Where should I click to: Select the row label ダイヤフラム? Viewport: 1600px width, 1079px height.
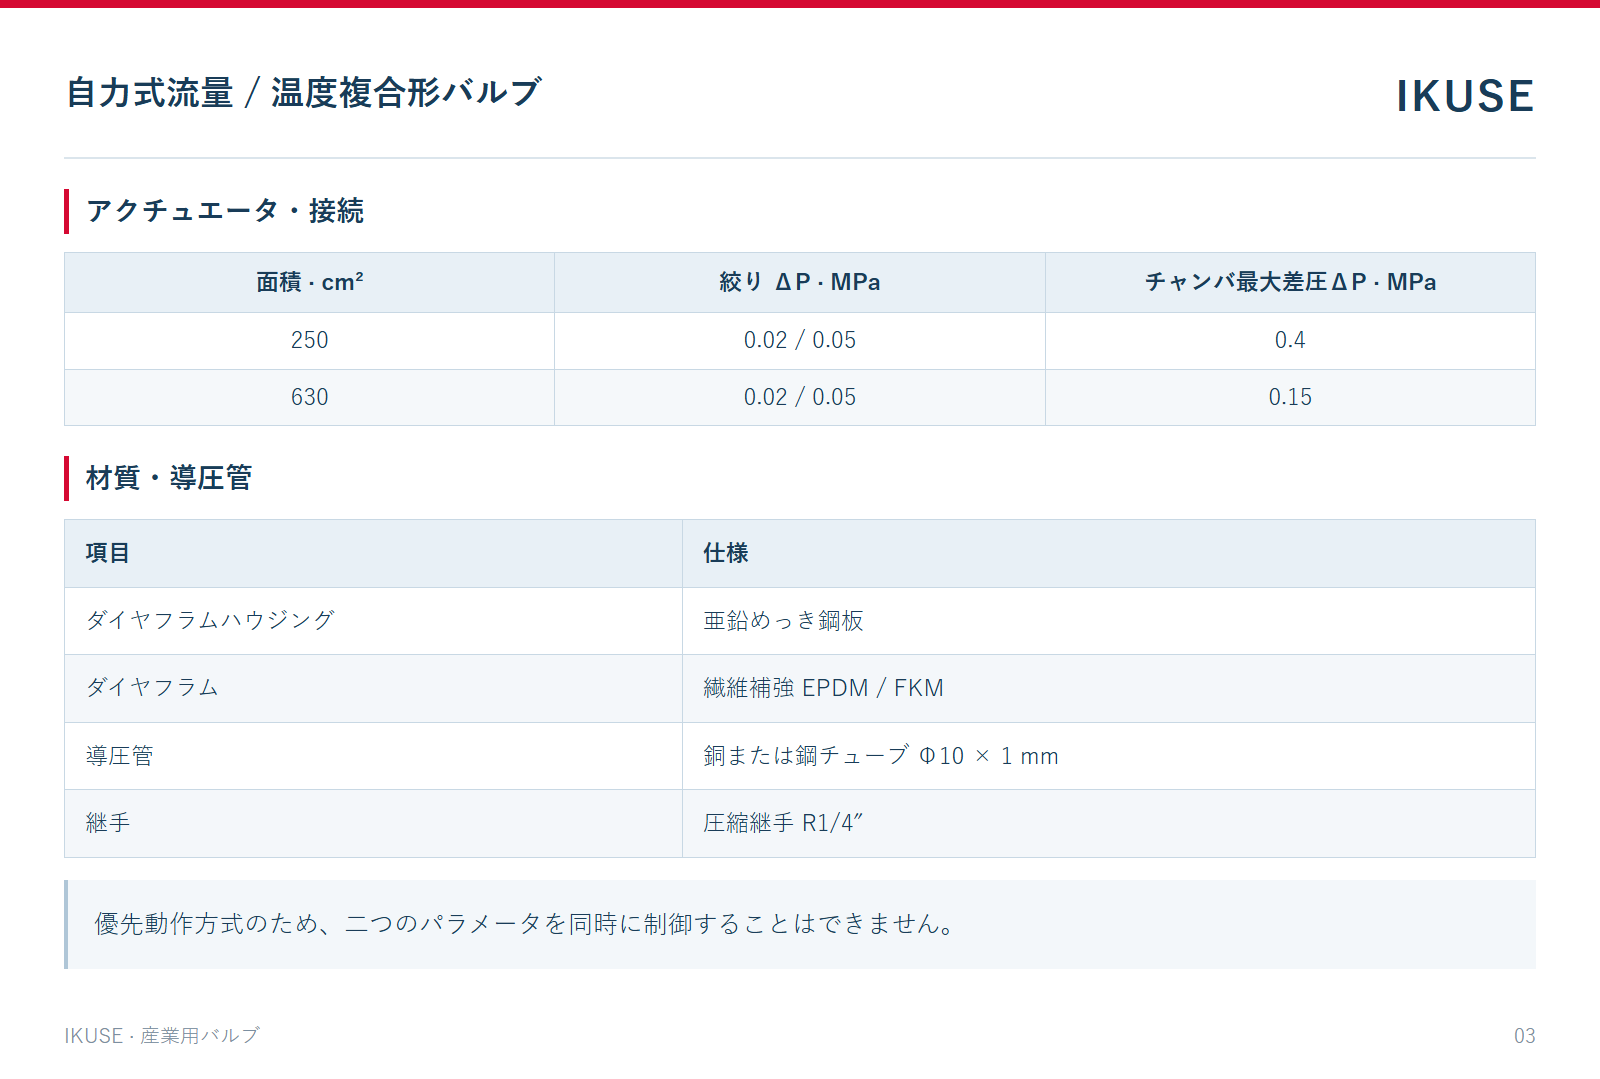point(152,687)
